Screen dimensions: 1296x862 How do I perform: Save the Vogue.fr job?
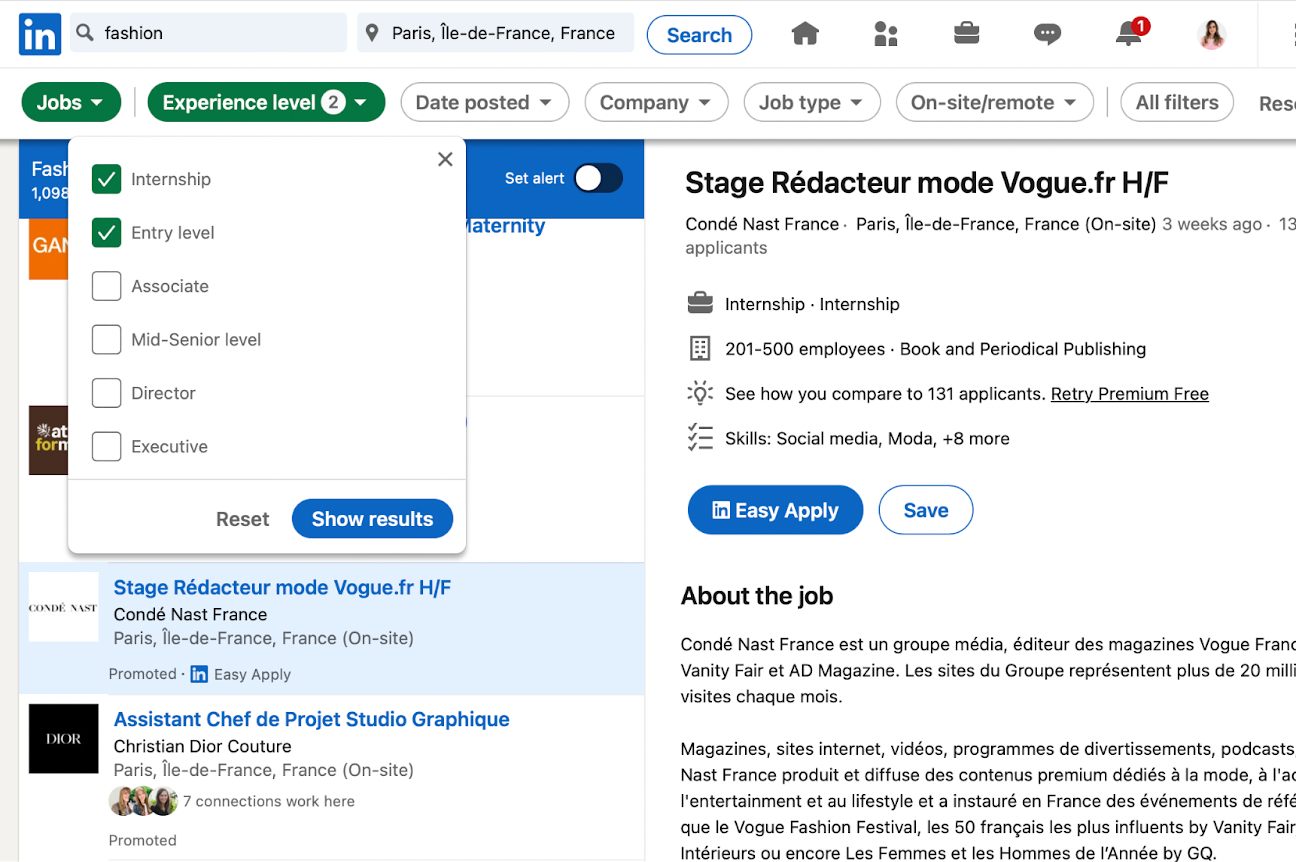click(926, 510)
